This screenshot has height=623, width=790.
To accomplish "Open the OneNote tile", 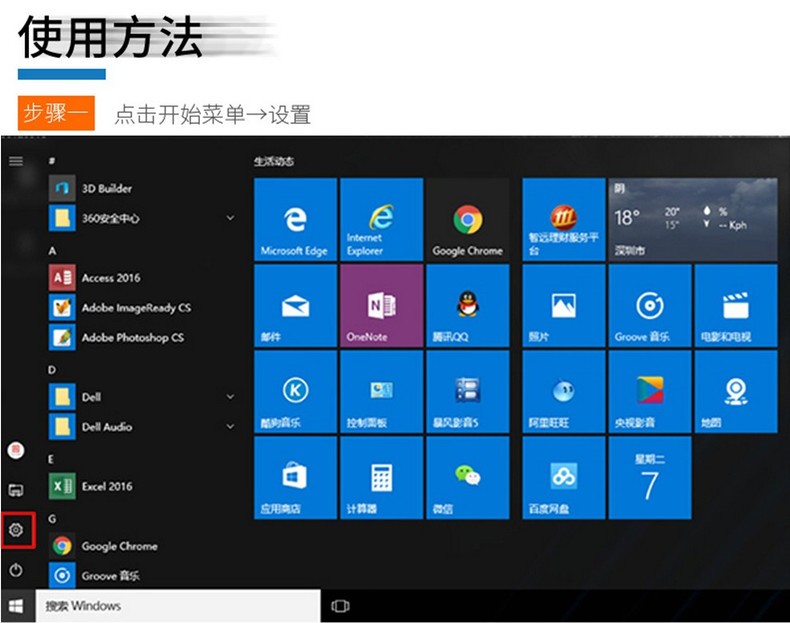I will [381, 306].
